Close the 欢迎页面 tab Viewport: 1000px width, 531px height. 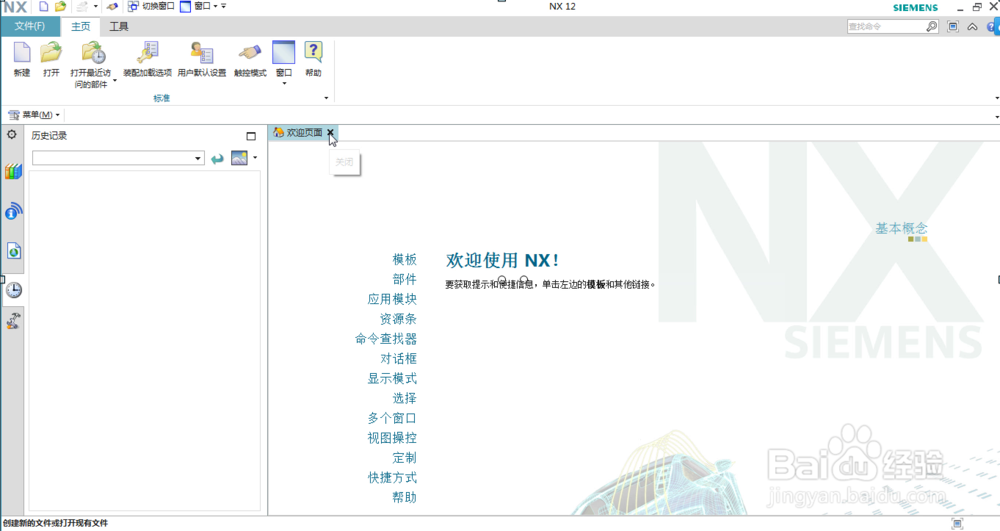[330, 133]
